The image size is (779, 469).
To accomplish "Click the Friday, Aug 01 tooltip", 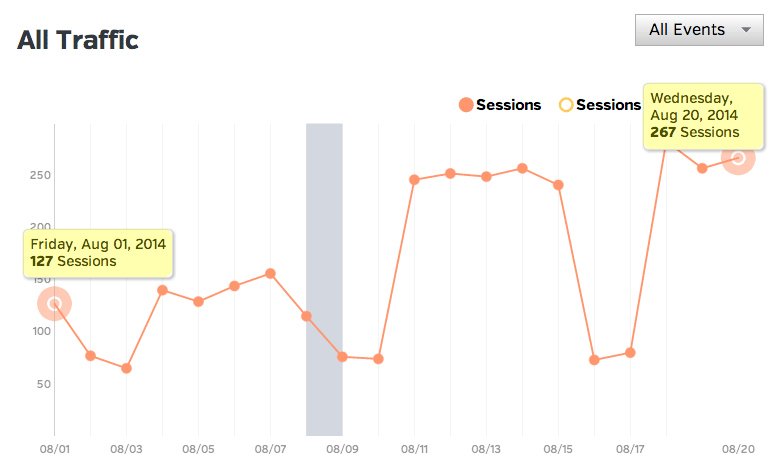I will click(x=98, y=253).
